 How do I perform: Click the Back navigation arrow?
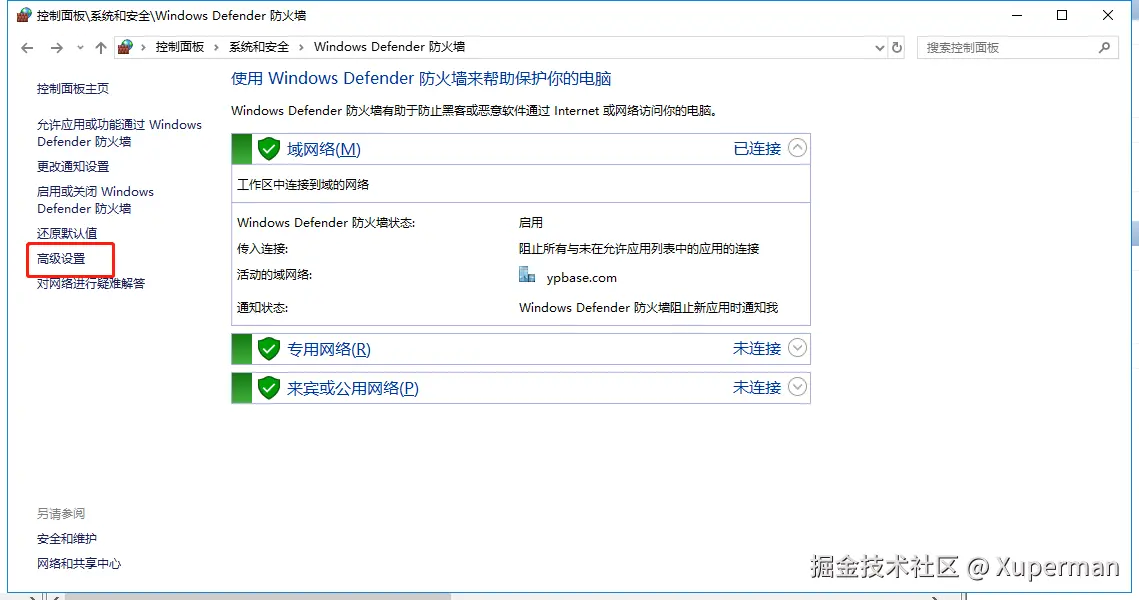[x=27, y=48]
